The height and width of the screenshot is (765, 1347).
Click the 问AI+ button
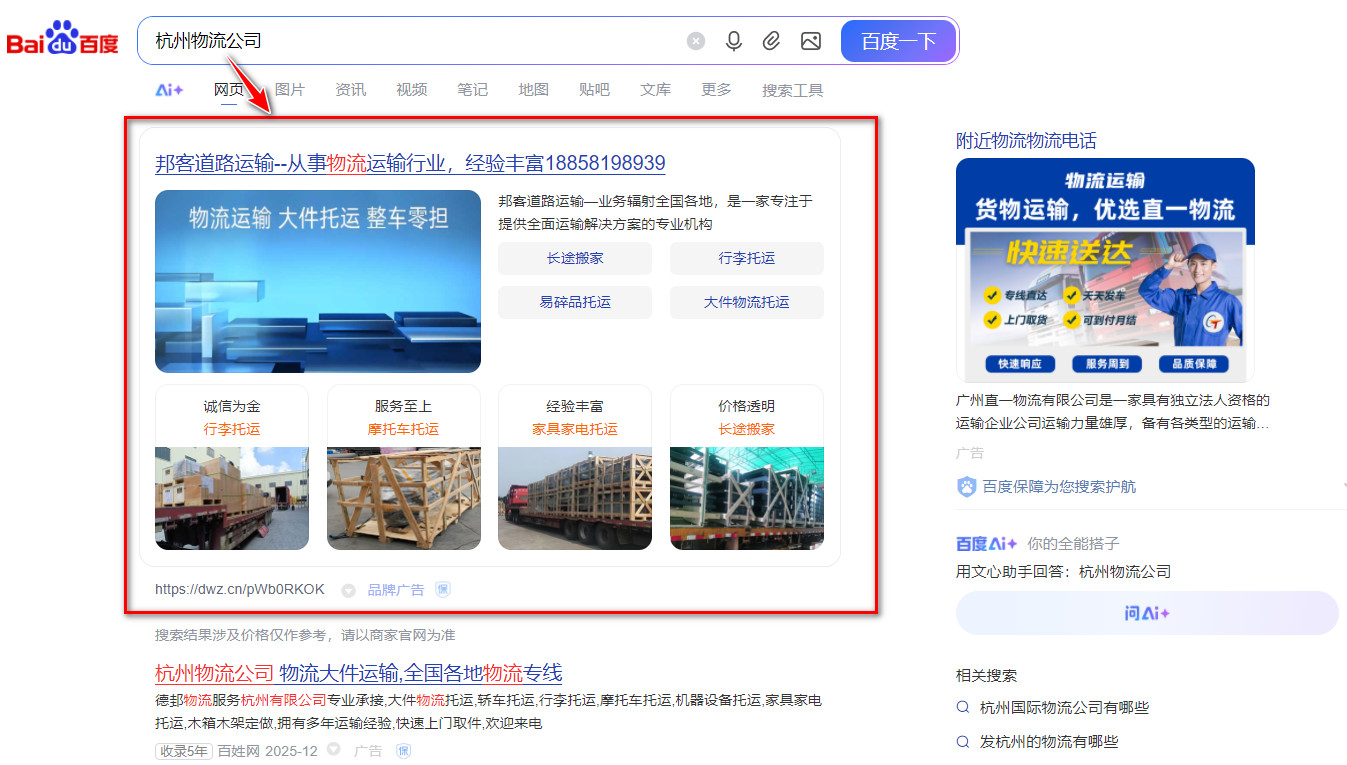pyautogui.click(x=1147, y=613)
